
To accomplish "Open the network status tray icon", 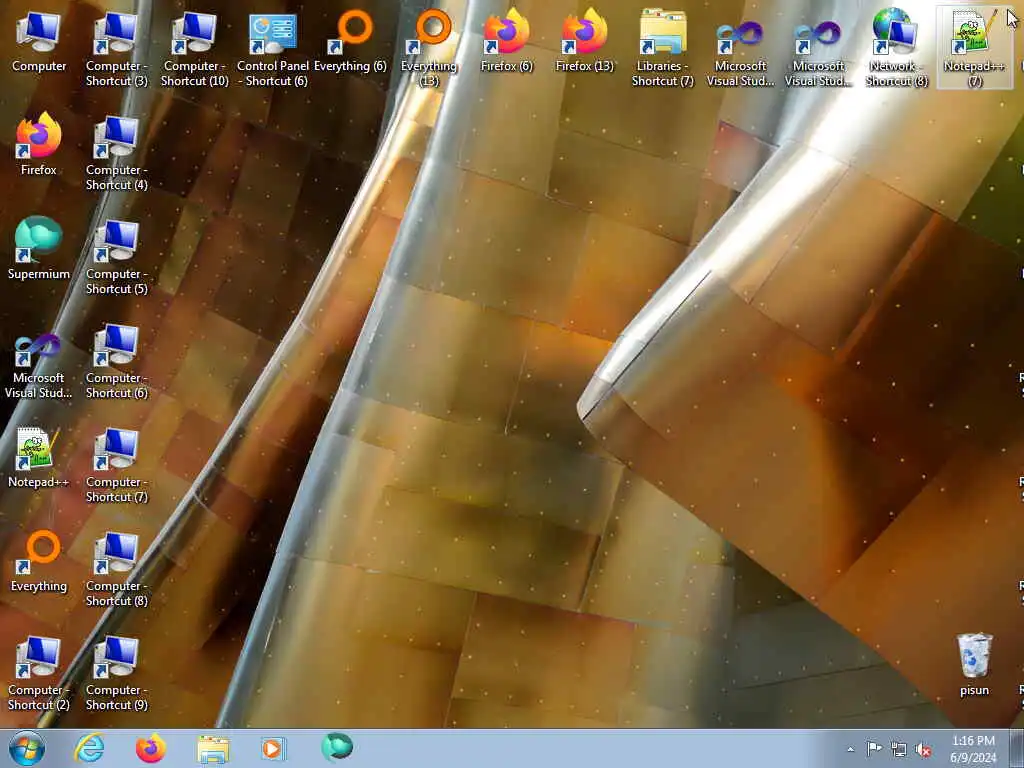I will (x=899, y=749).
